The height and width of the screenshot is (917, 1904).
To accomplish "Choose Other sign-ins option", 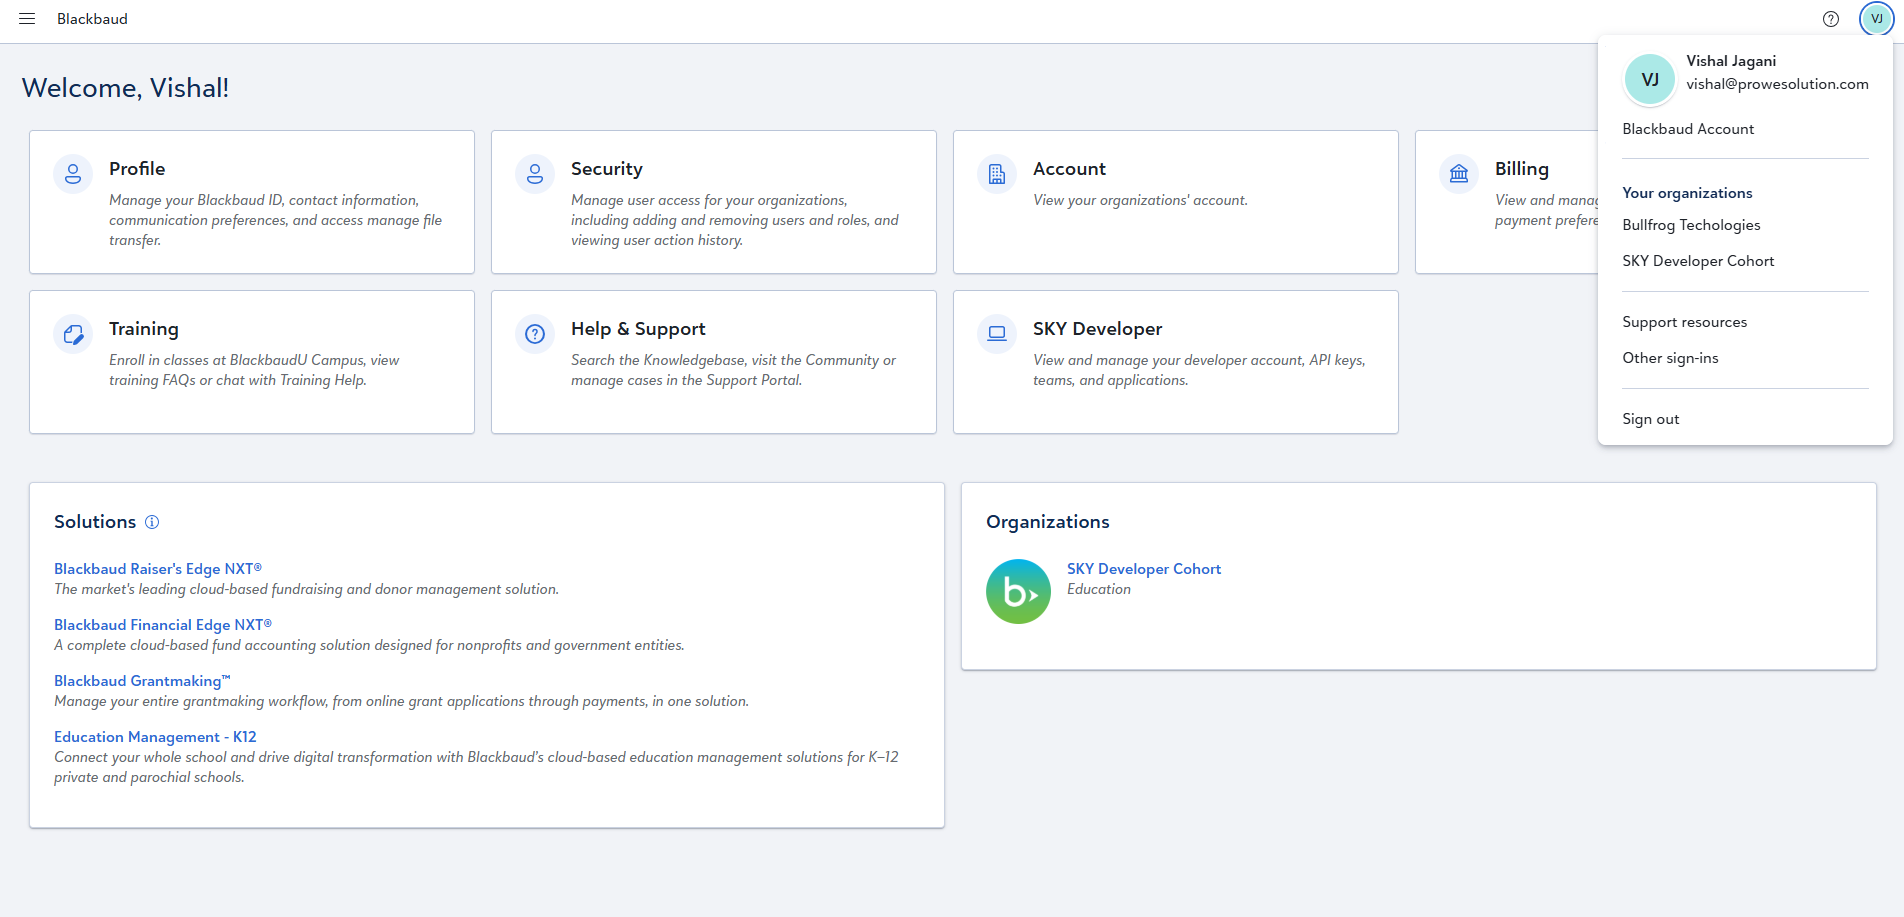I will 1670,358.
